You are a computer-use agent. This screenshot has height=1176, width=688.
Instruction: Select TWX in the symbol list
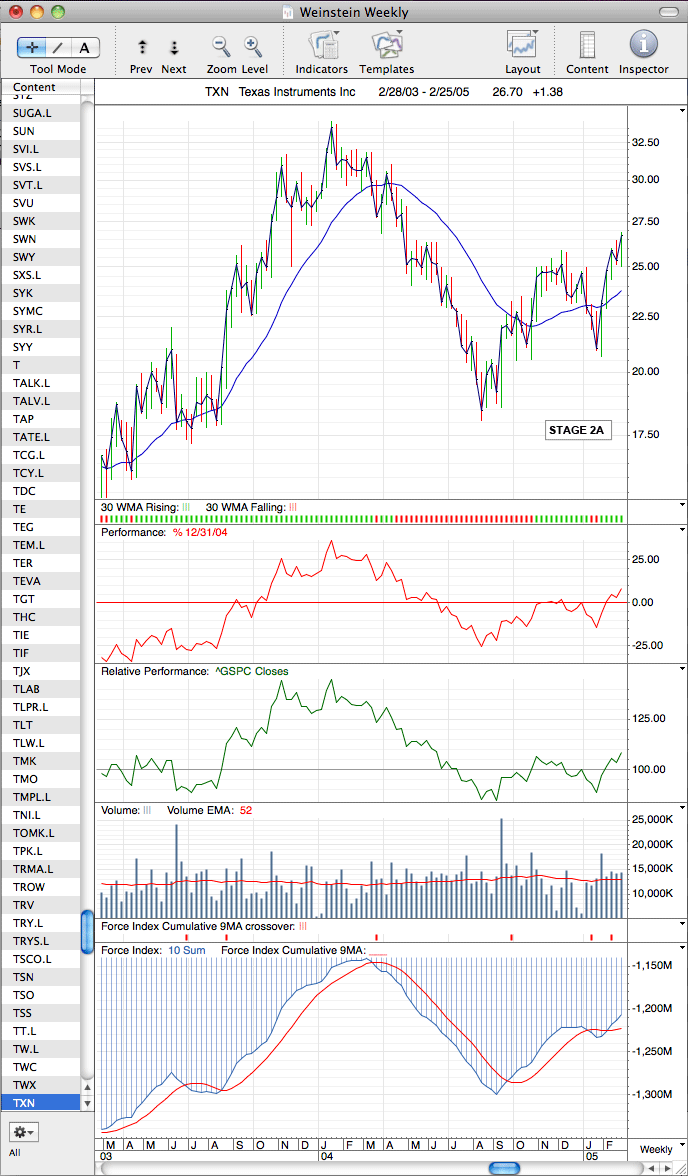41,1084
